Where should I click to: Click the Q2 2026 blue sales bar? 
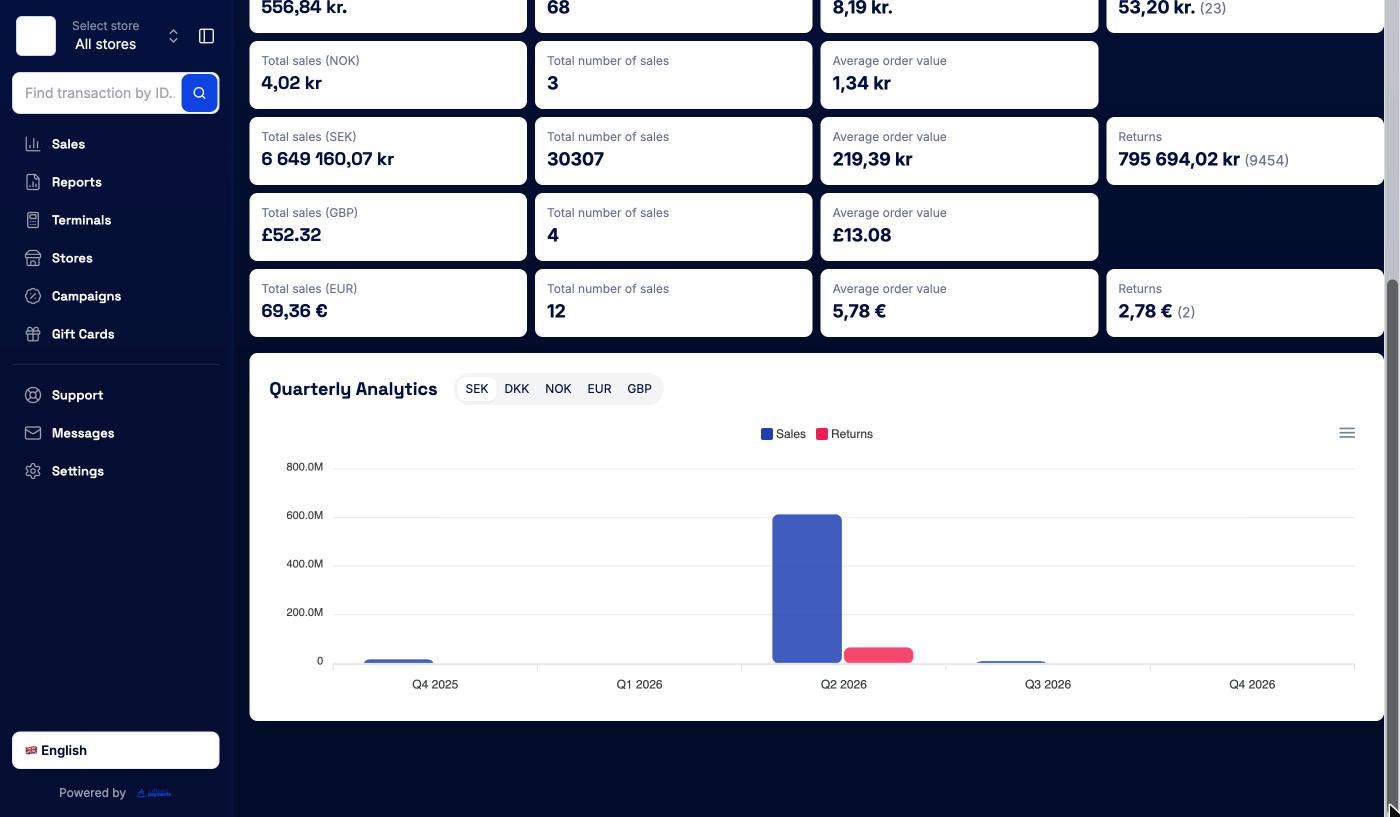pos(807,588)
